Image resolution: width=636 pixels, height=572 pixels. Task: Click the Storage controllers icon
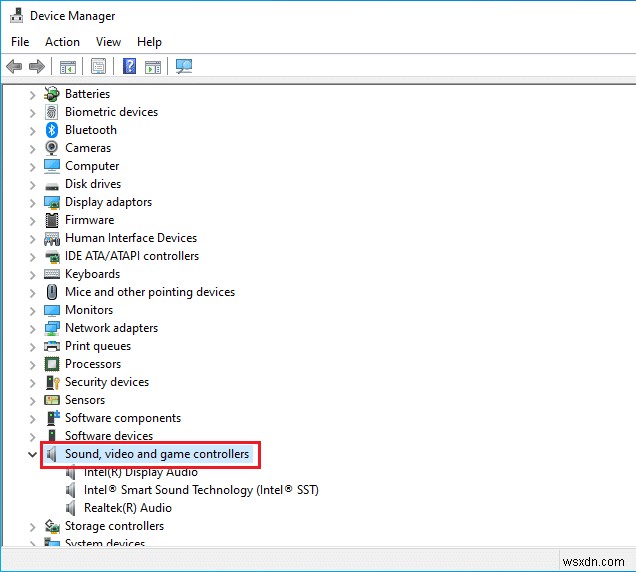point(52,526)
